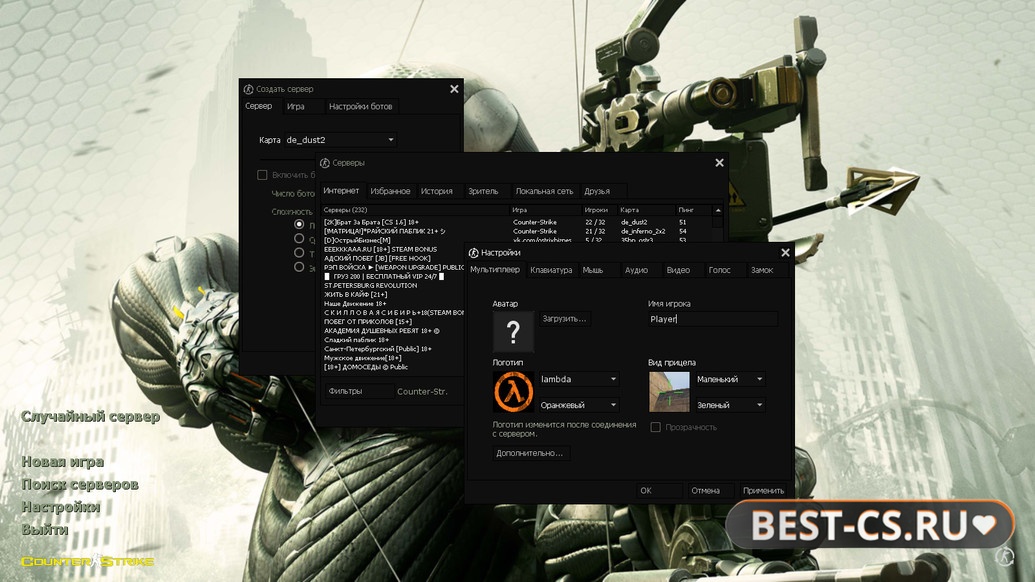This screenshot has height=582, width=1035.
Task: Click the Имя игрока Player text field
Action: point(712,319)
